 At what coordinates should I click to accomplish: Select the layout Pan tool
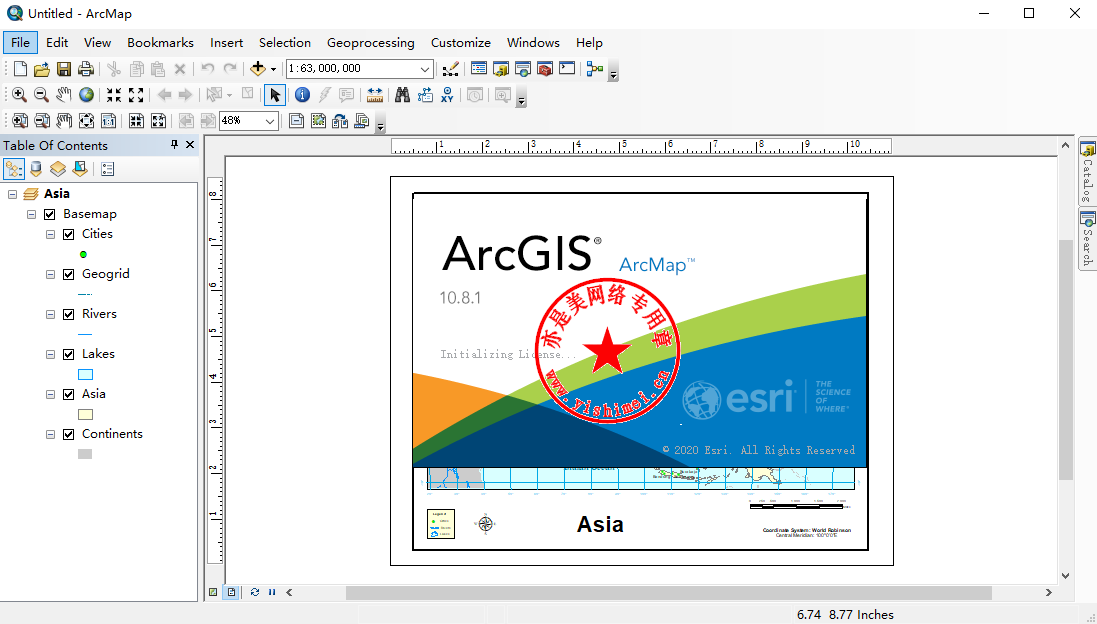tap(64, 121)
